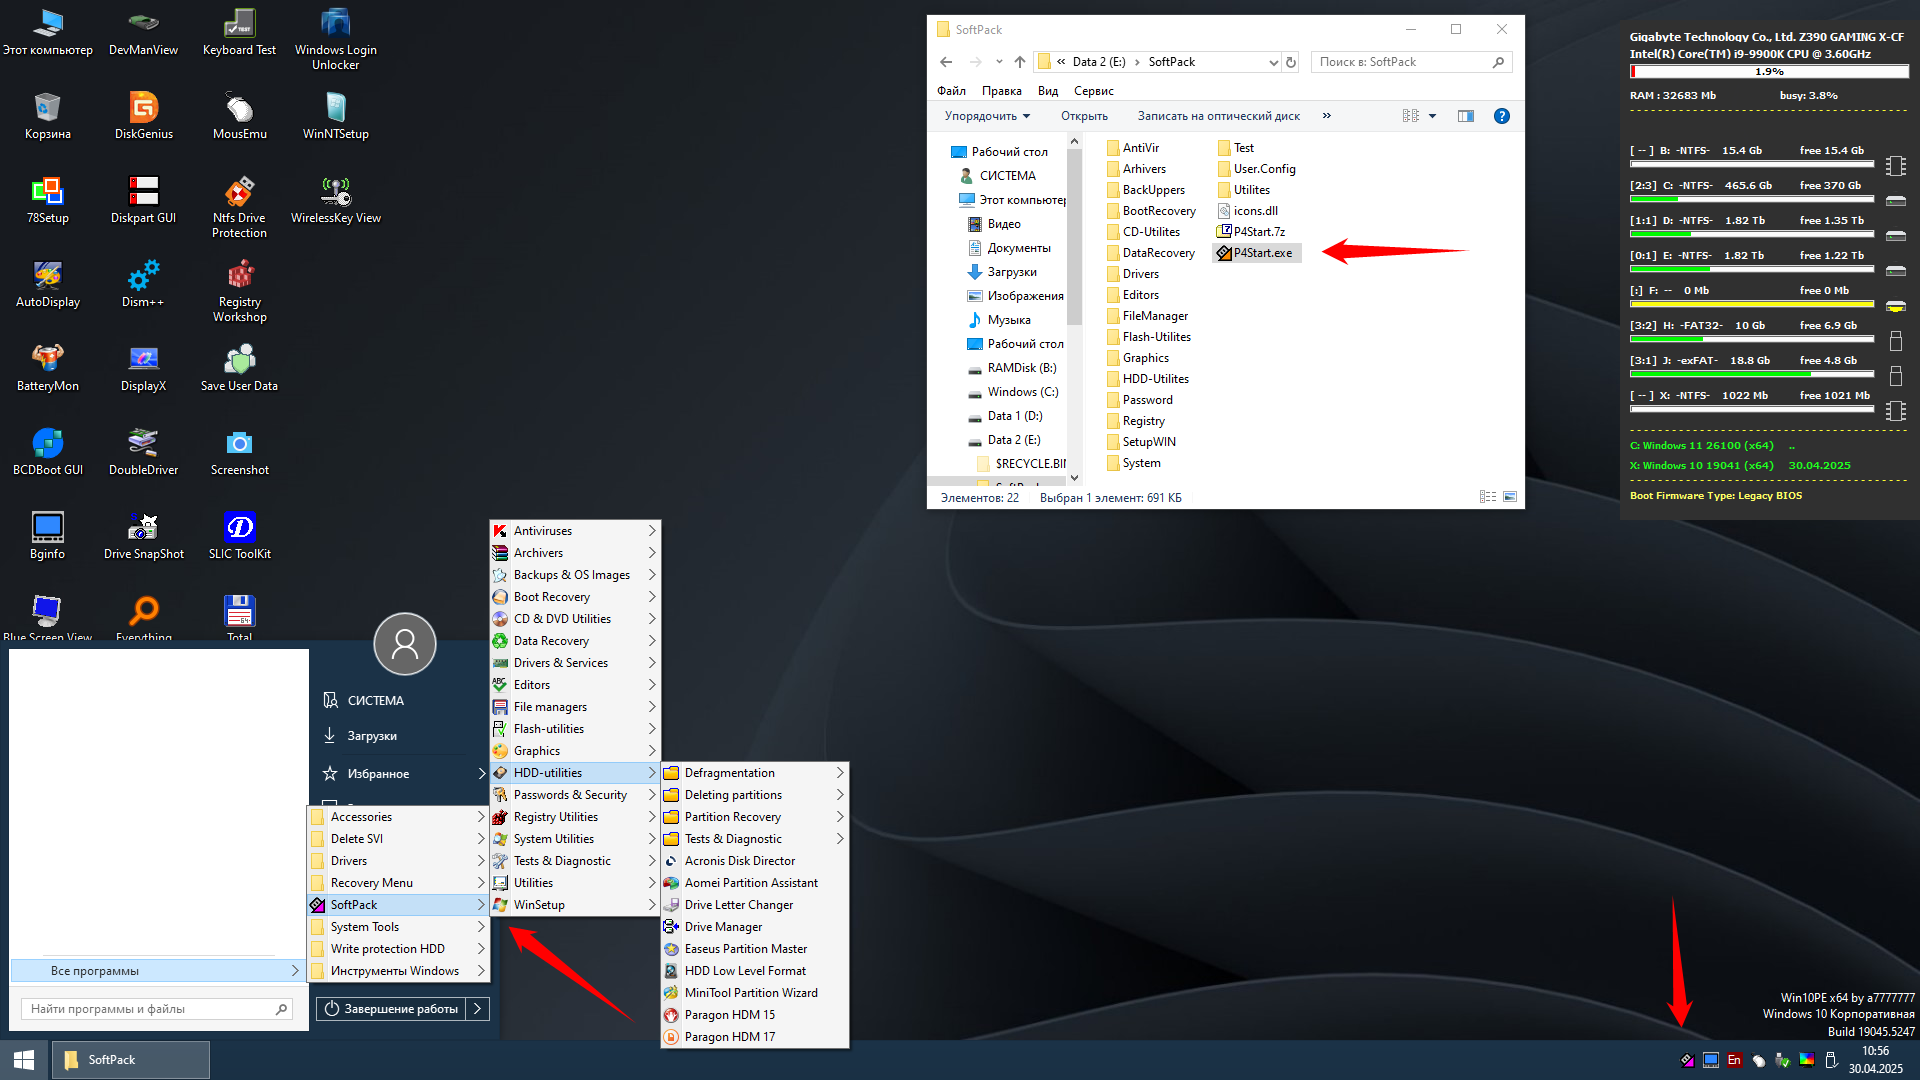Switch to details view in status bar

tap(1487, 497)
